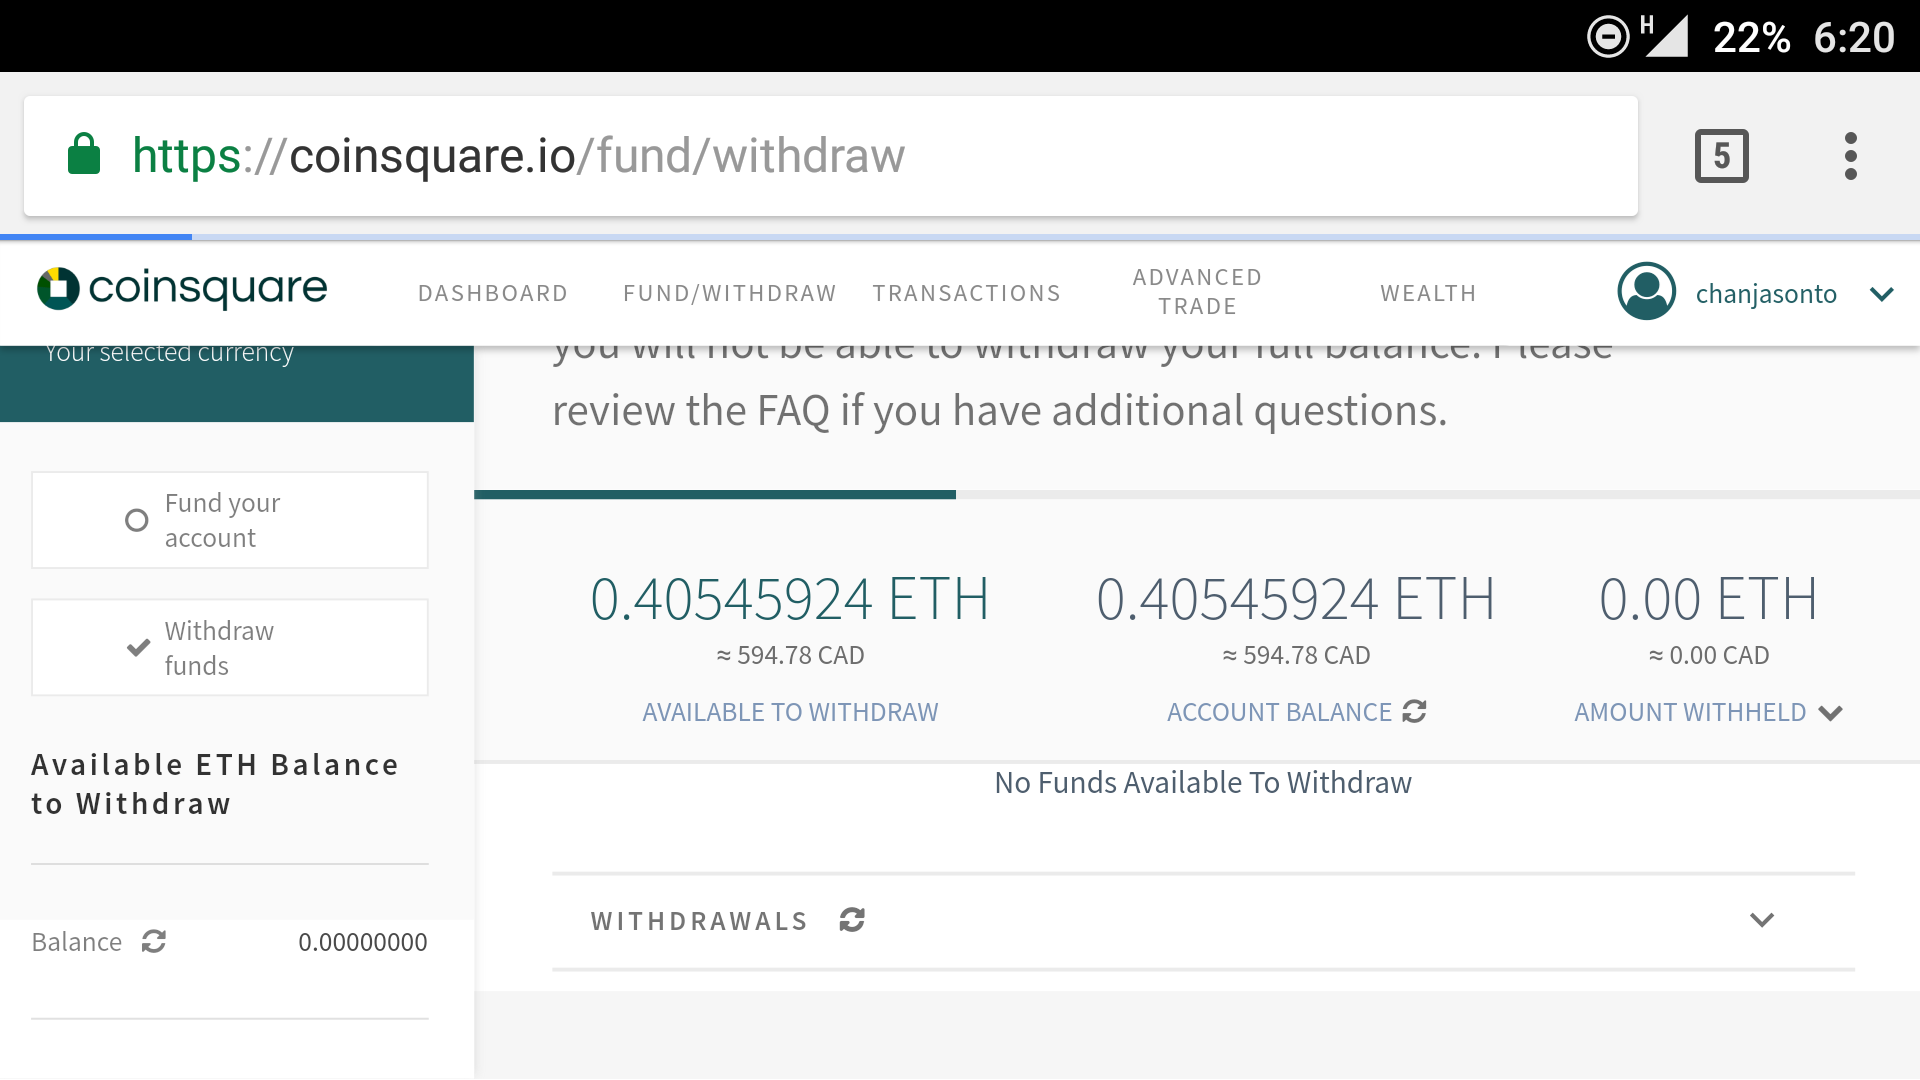Refresh the sidebar Balance amount
This screenshot has width=1920, height=1080.
153,941
